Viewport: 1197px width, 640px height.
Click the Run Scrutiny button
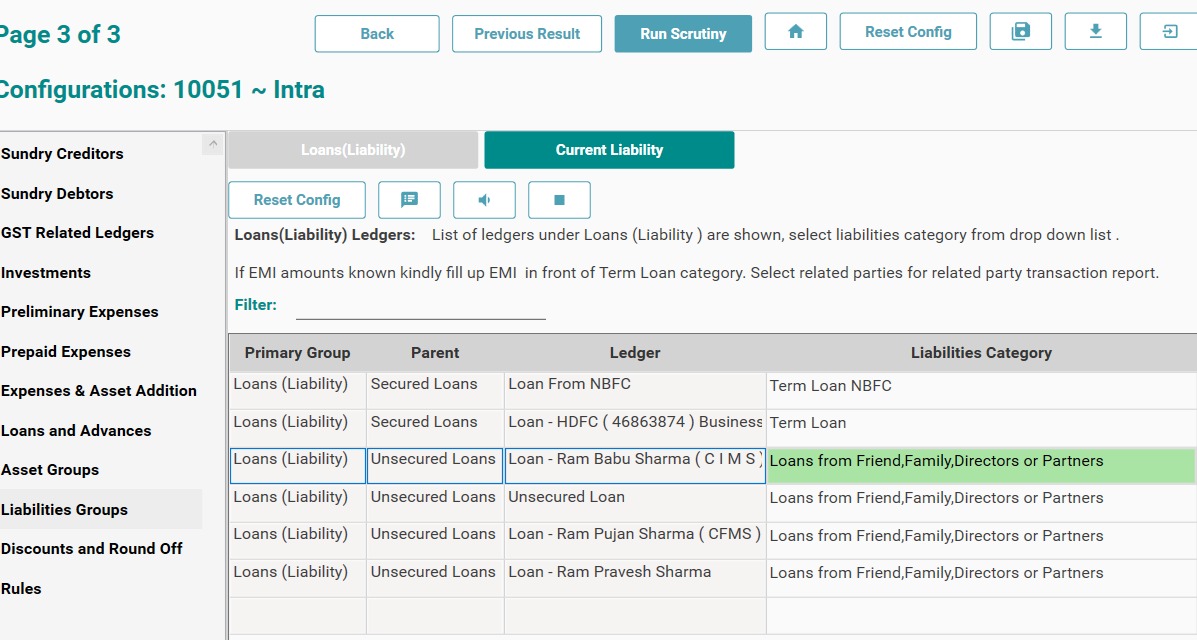[683, 34]
